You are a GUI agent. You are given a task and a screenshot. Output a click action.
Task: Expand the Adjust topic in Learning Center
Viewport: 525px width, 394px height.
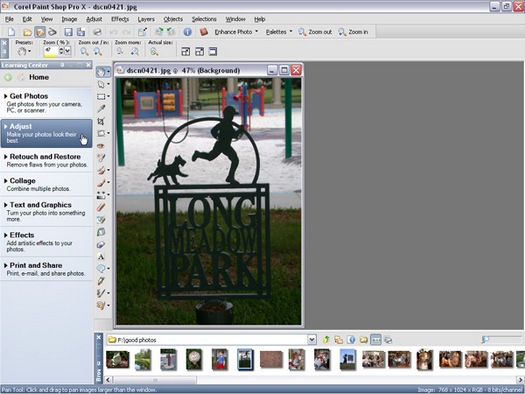click(46, 133)
